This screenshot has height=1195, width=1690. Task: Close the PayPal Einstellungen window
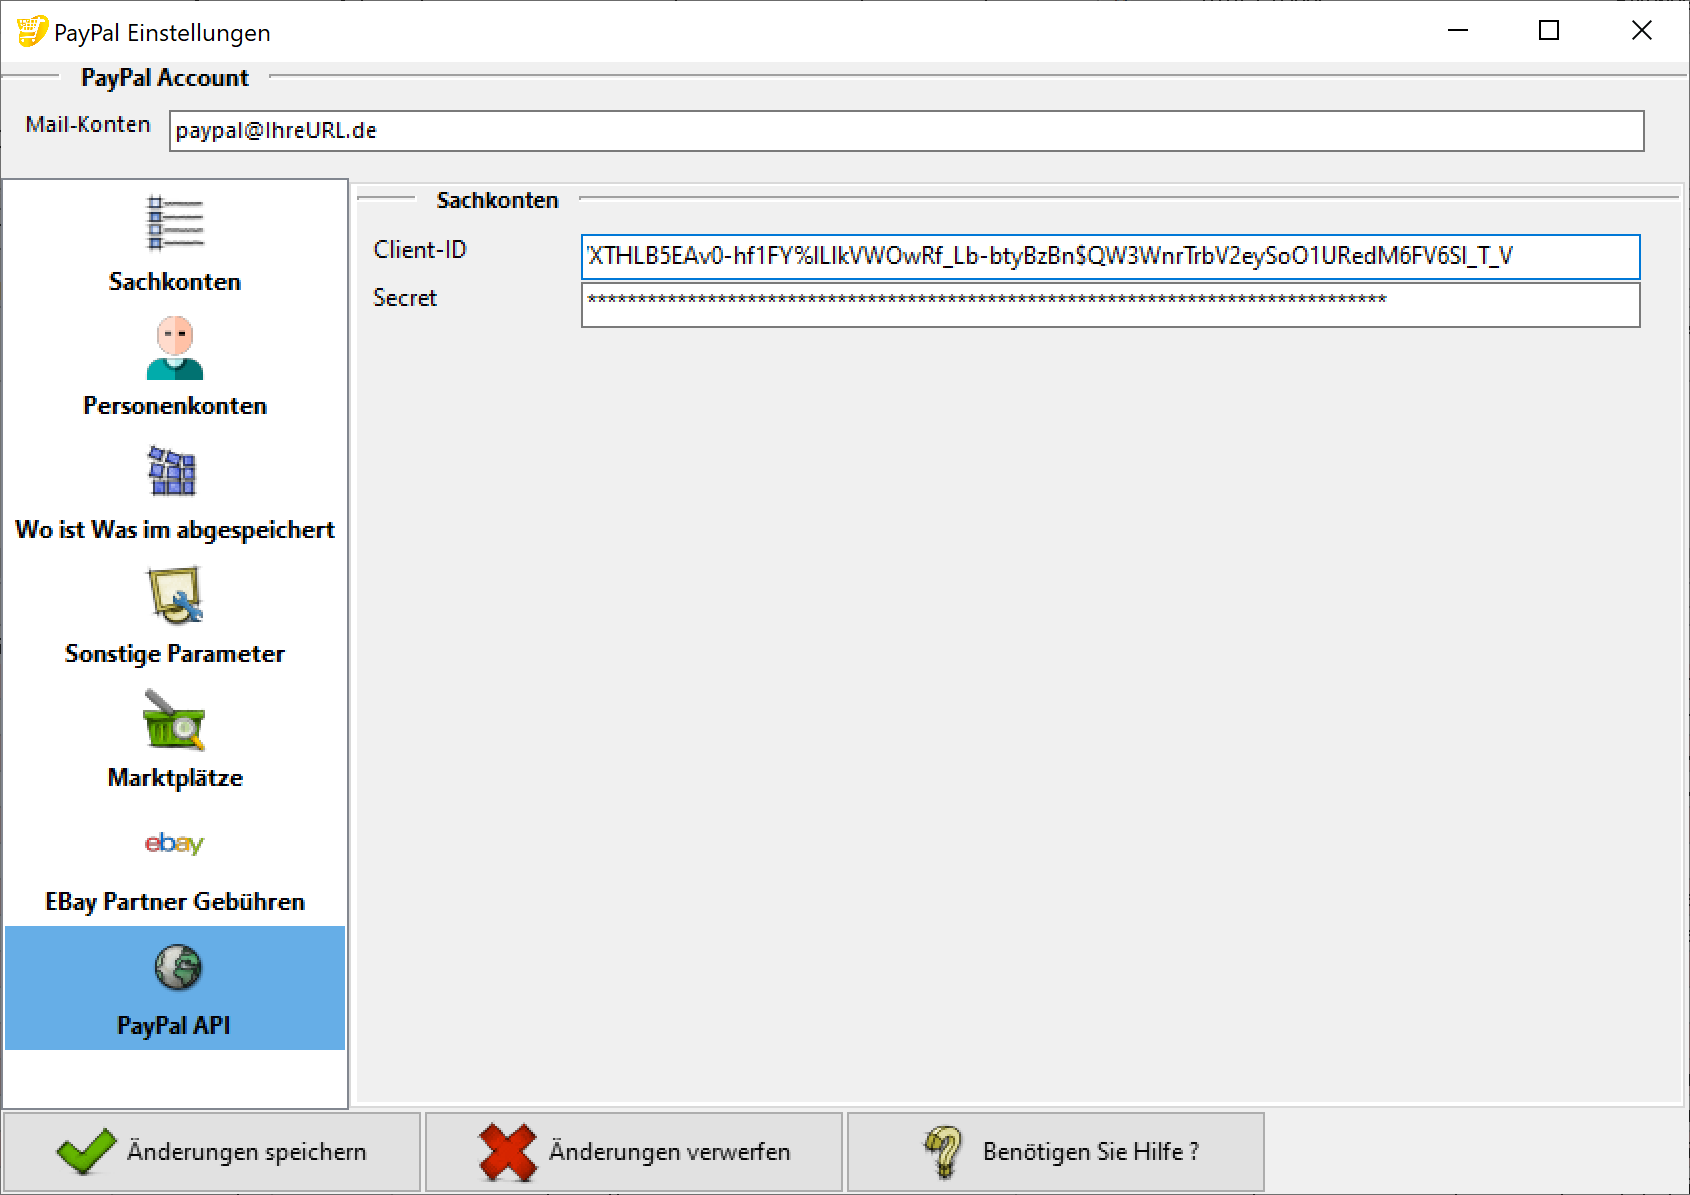pos(1641,31)
